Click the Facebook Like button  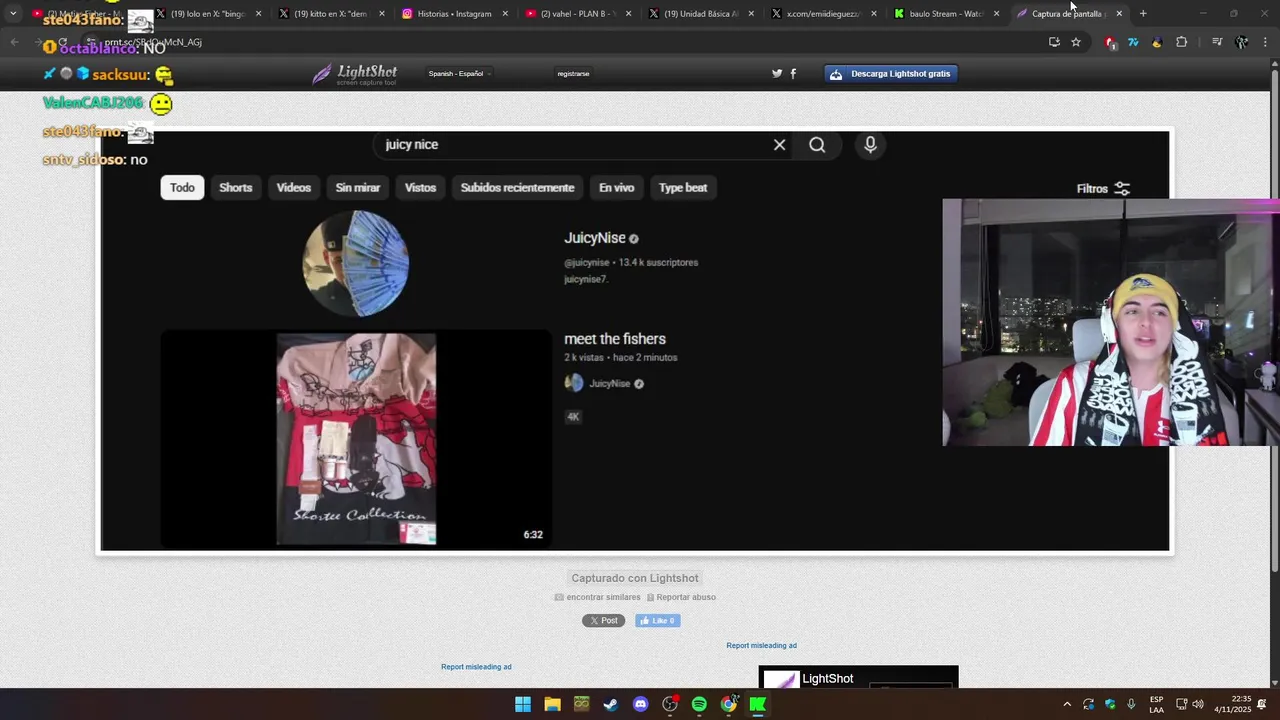[x=658, y=621]
